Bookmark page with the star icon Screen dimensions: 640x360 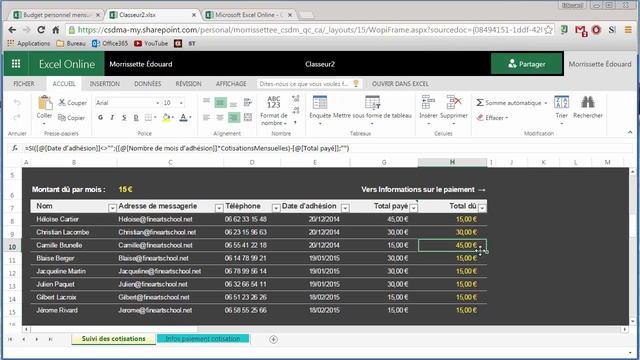pos(548,30)
